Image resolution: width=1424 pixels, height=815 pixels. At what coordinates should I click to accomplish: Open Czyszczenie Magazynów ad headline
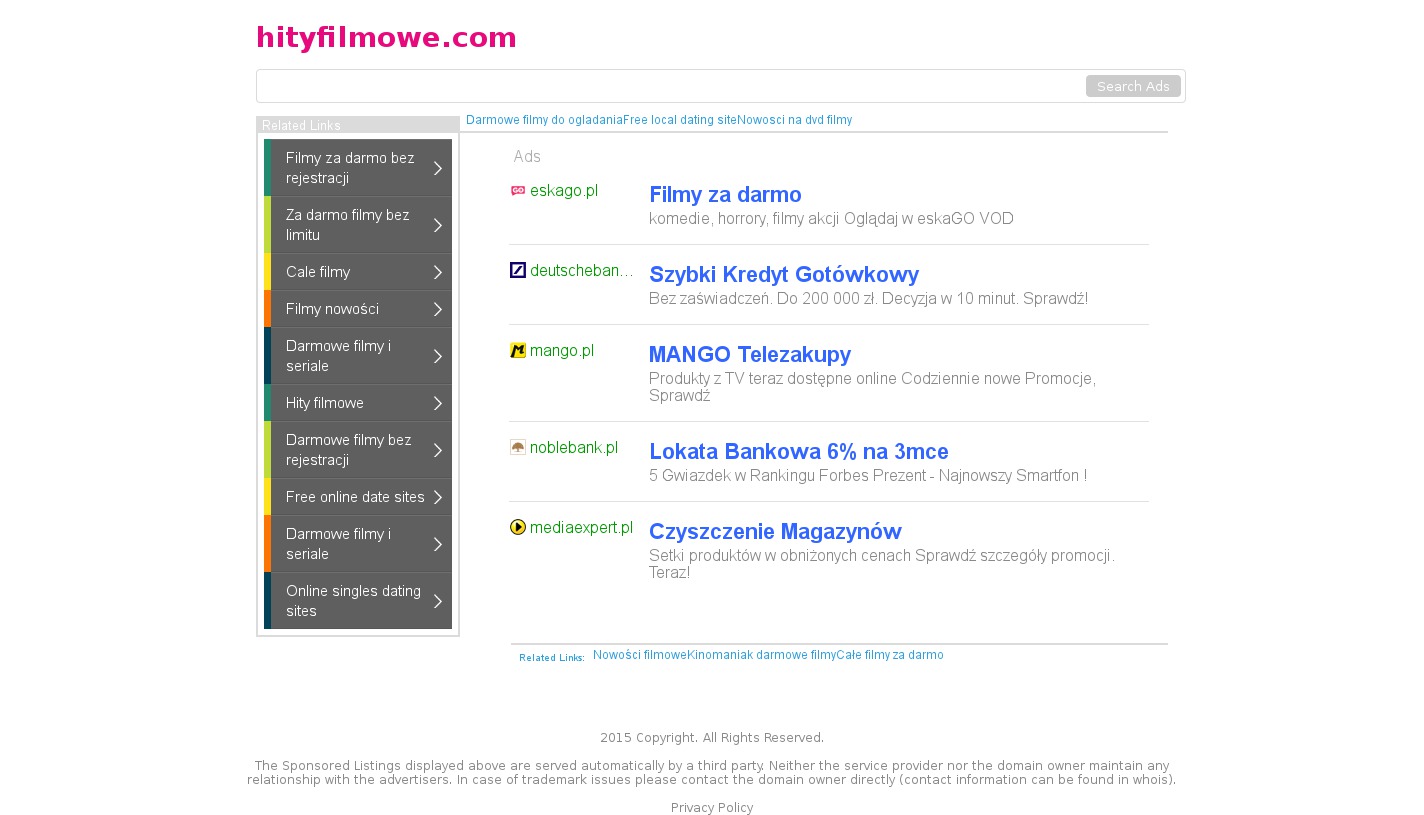click(775, 531)
